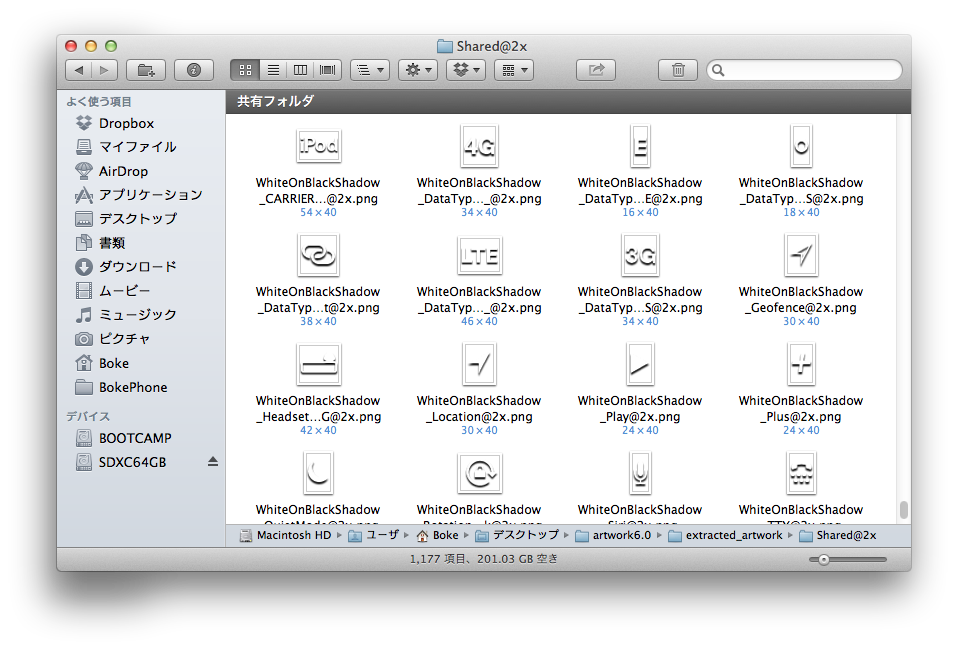Screen dimensions: 968x650
Task: Switch to list view
Action: 273,70
